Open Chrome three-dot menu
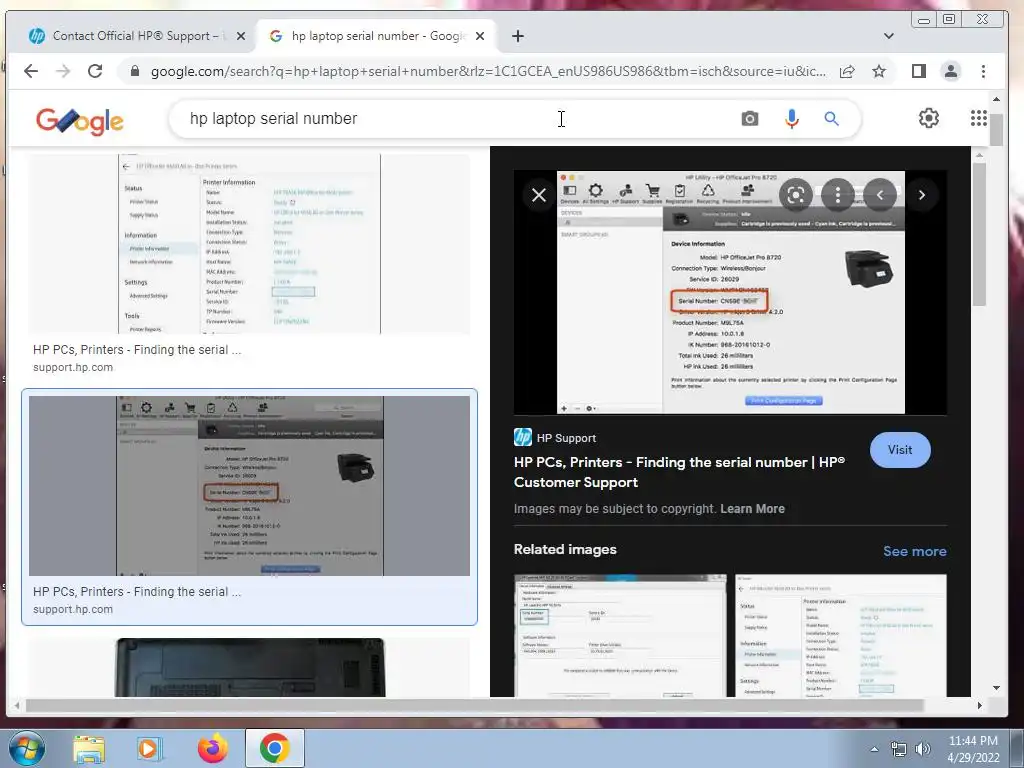The height and width of the screenshot is (768, 1024). 984,71
